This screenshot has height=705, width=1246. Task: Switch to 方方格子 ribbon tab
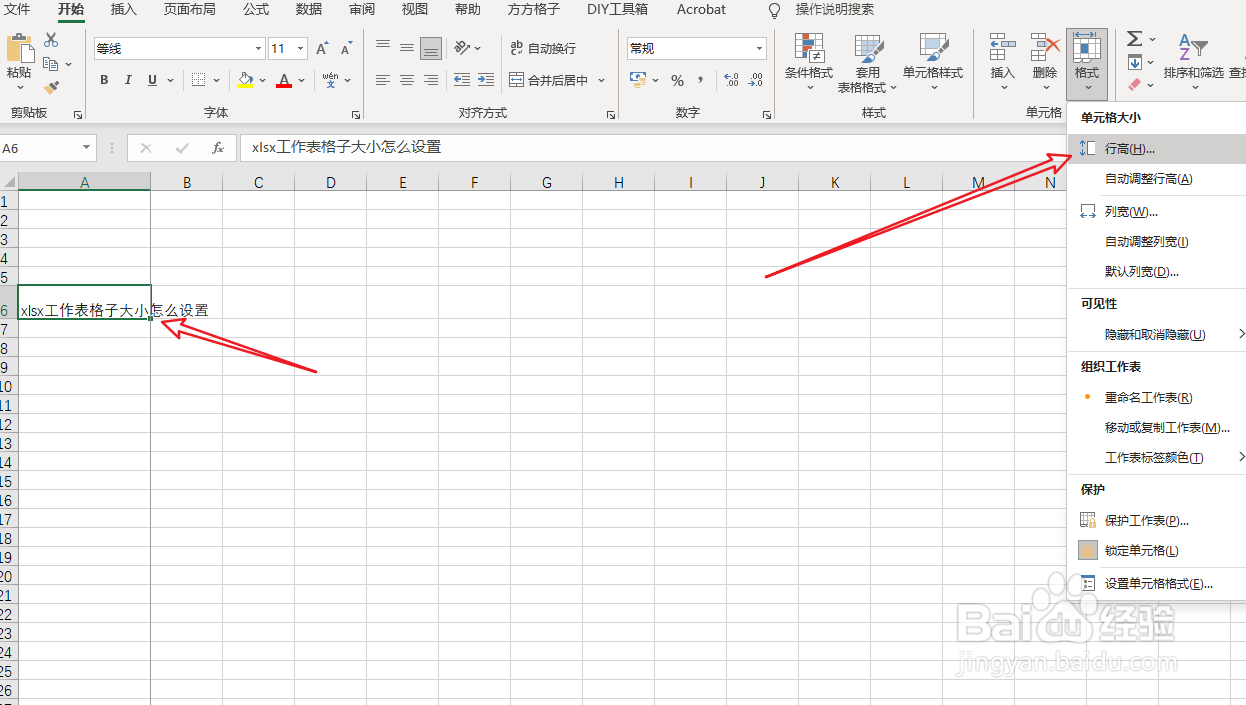click(x=534, y=10)
